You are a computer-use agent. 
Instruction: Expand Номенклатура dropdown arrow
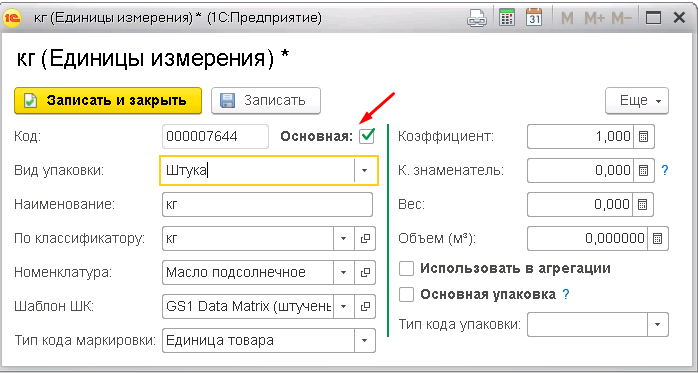point(344,272)
